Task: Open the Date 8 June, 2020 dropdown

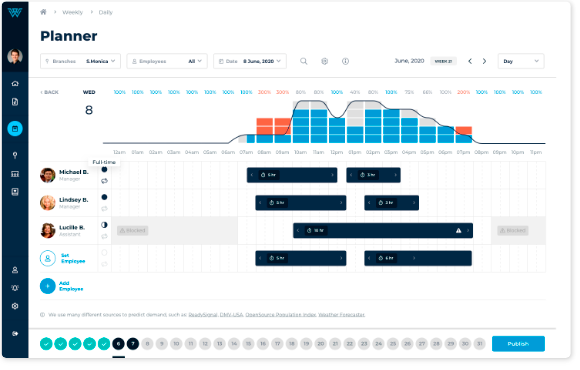Action: pos(250,61)
